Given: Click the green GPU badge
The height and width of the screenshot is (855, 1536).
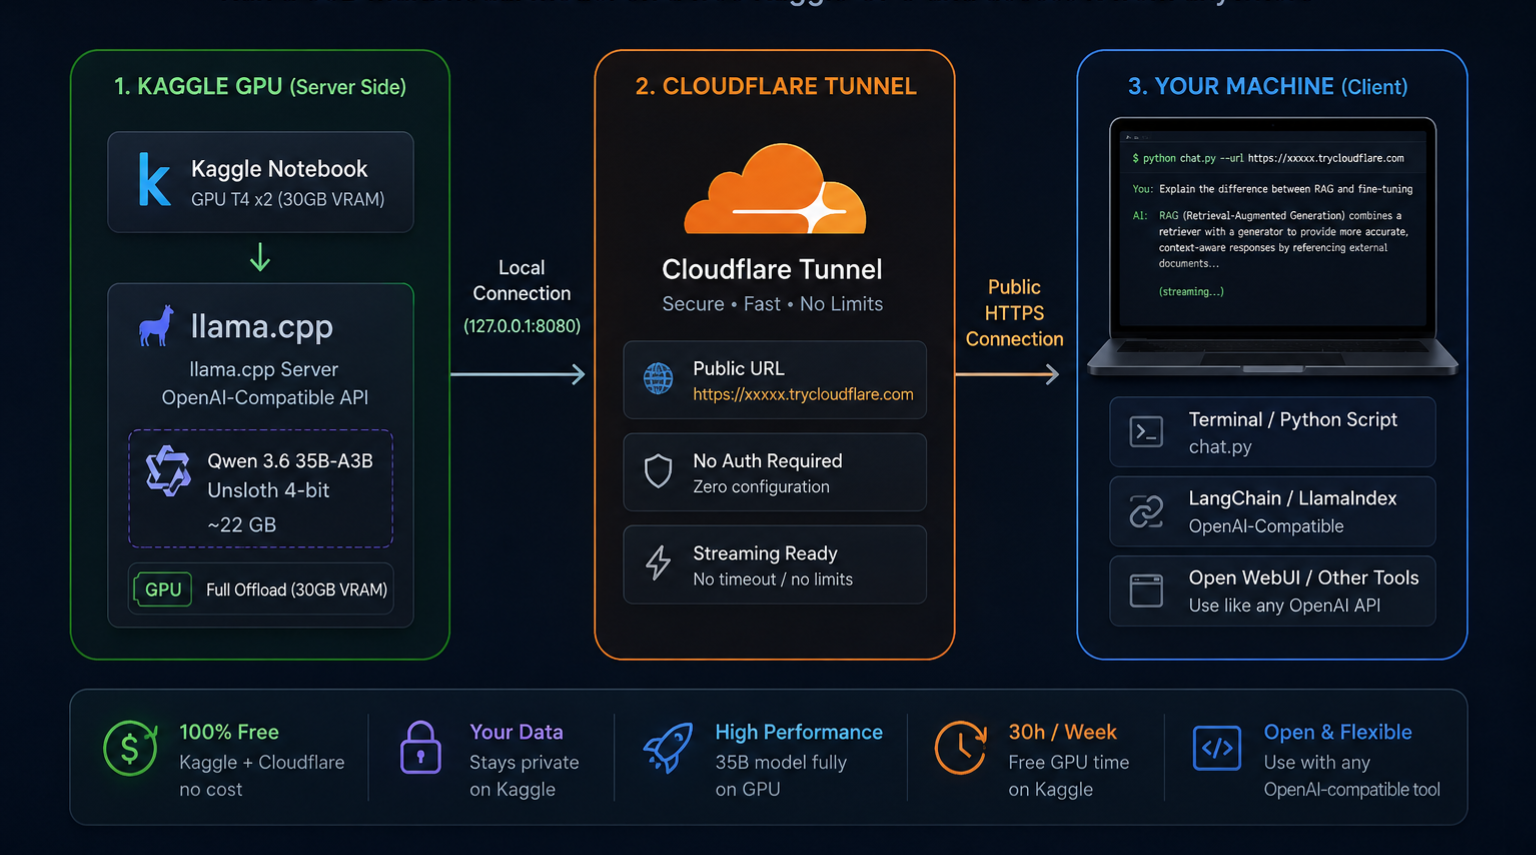Looking at the screenshot, I should (x=163, y=589).
